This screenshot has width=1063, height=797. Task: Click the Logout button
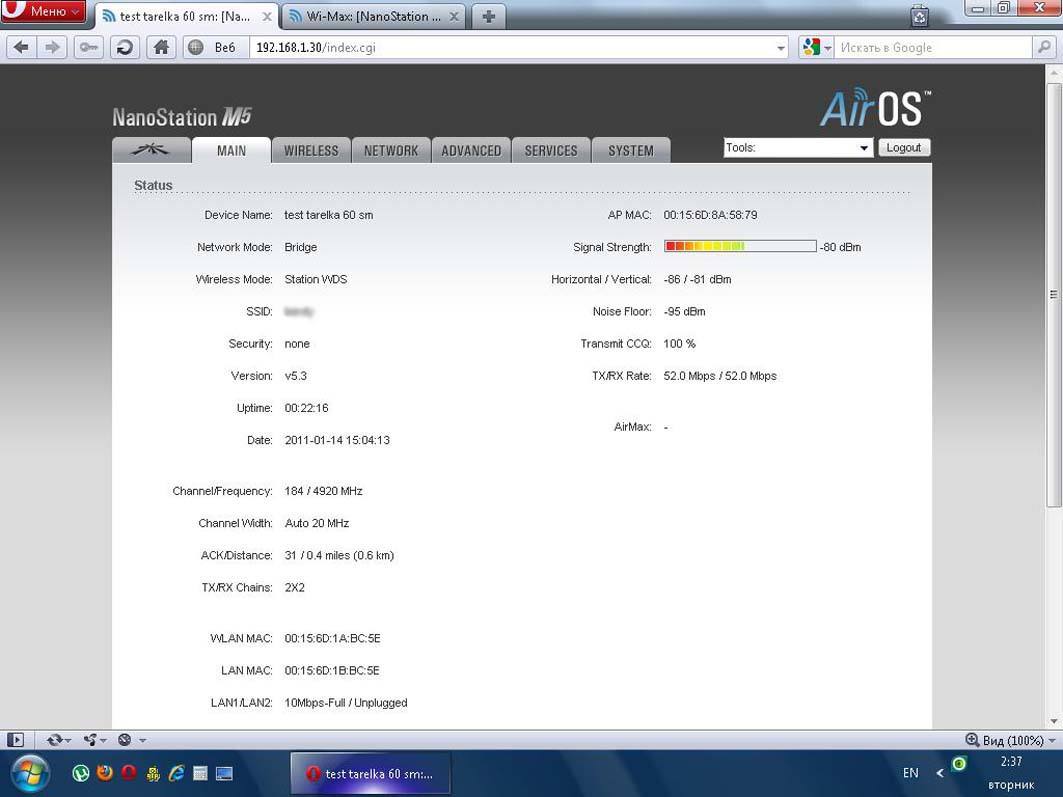(x=904, y=148)
